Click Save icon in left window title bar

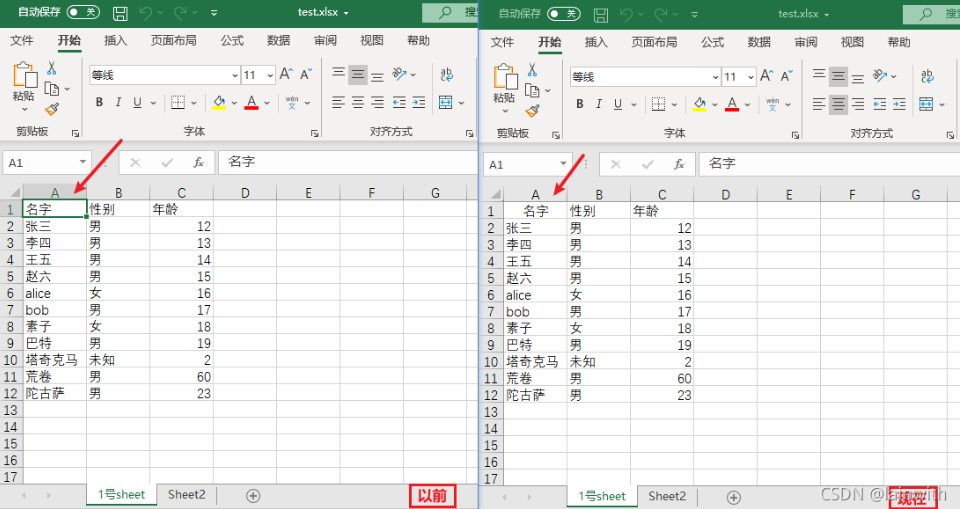point(120,13)
